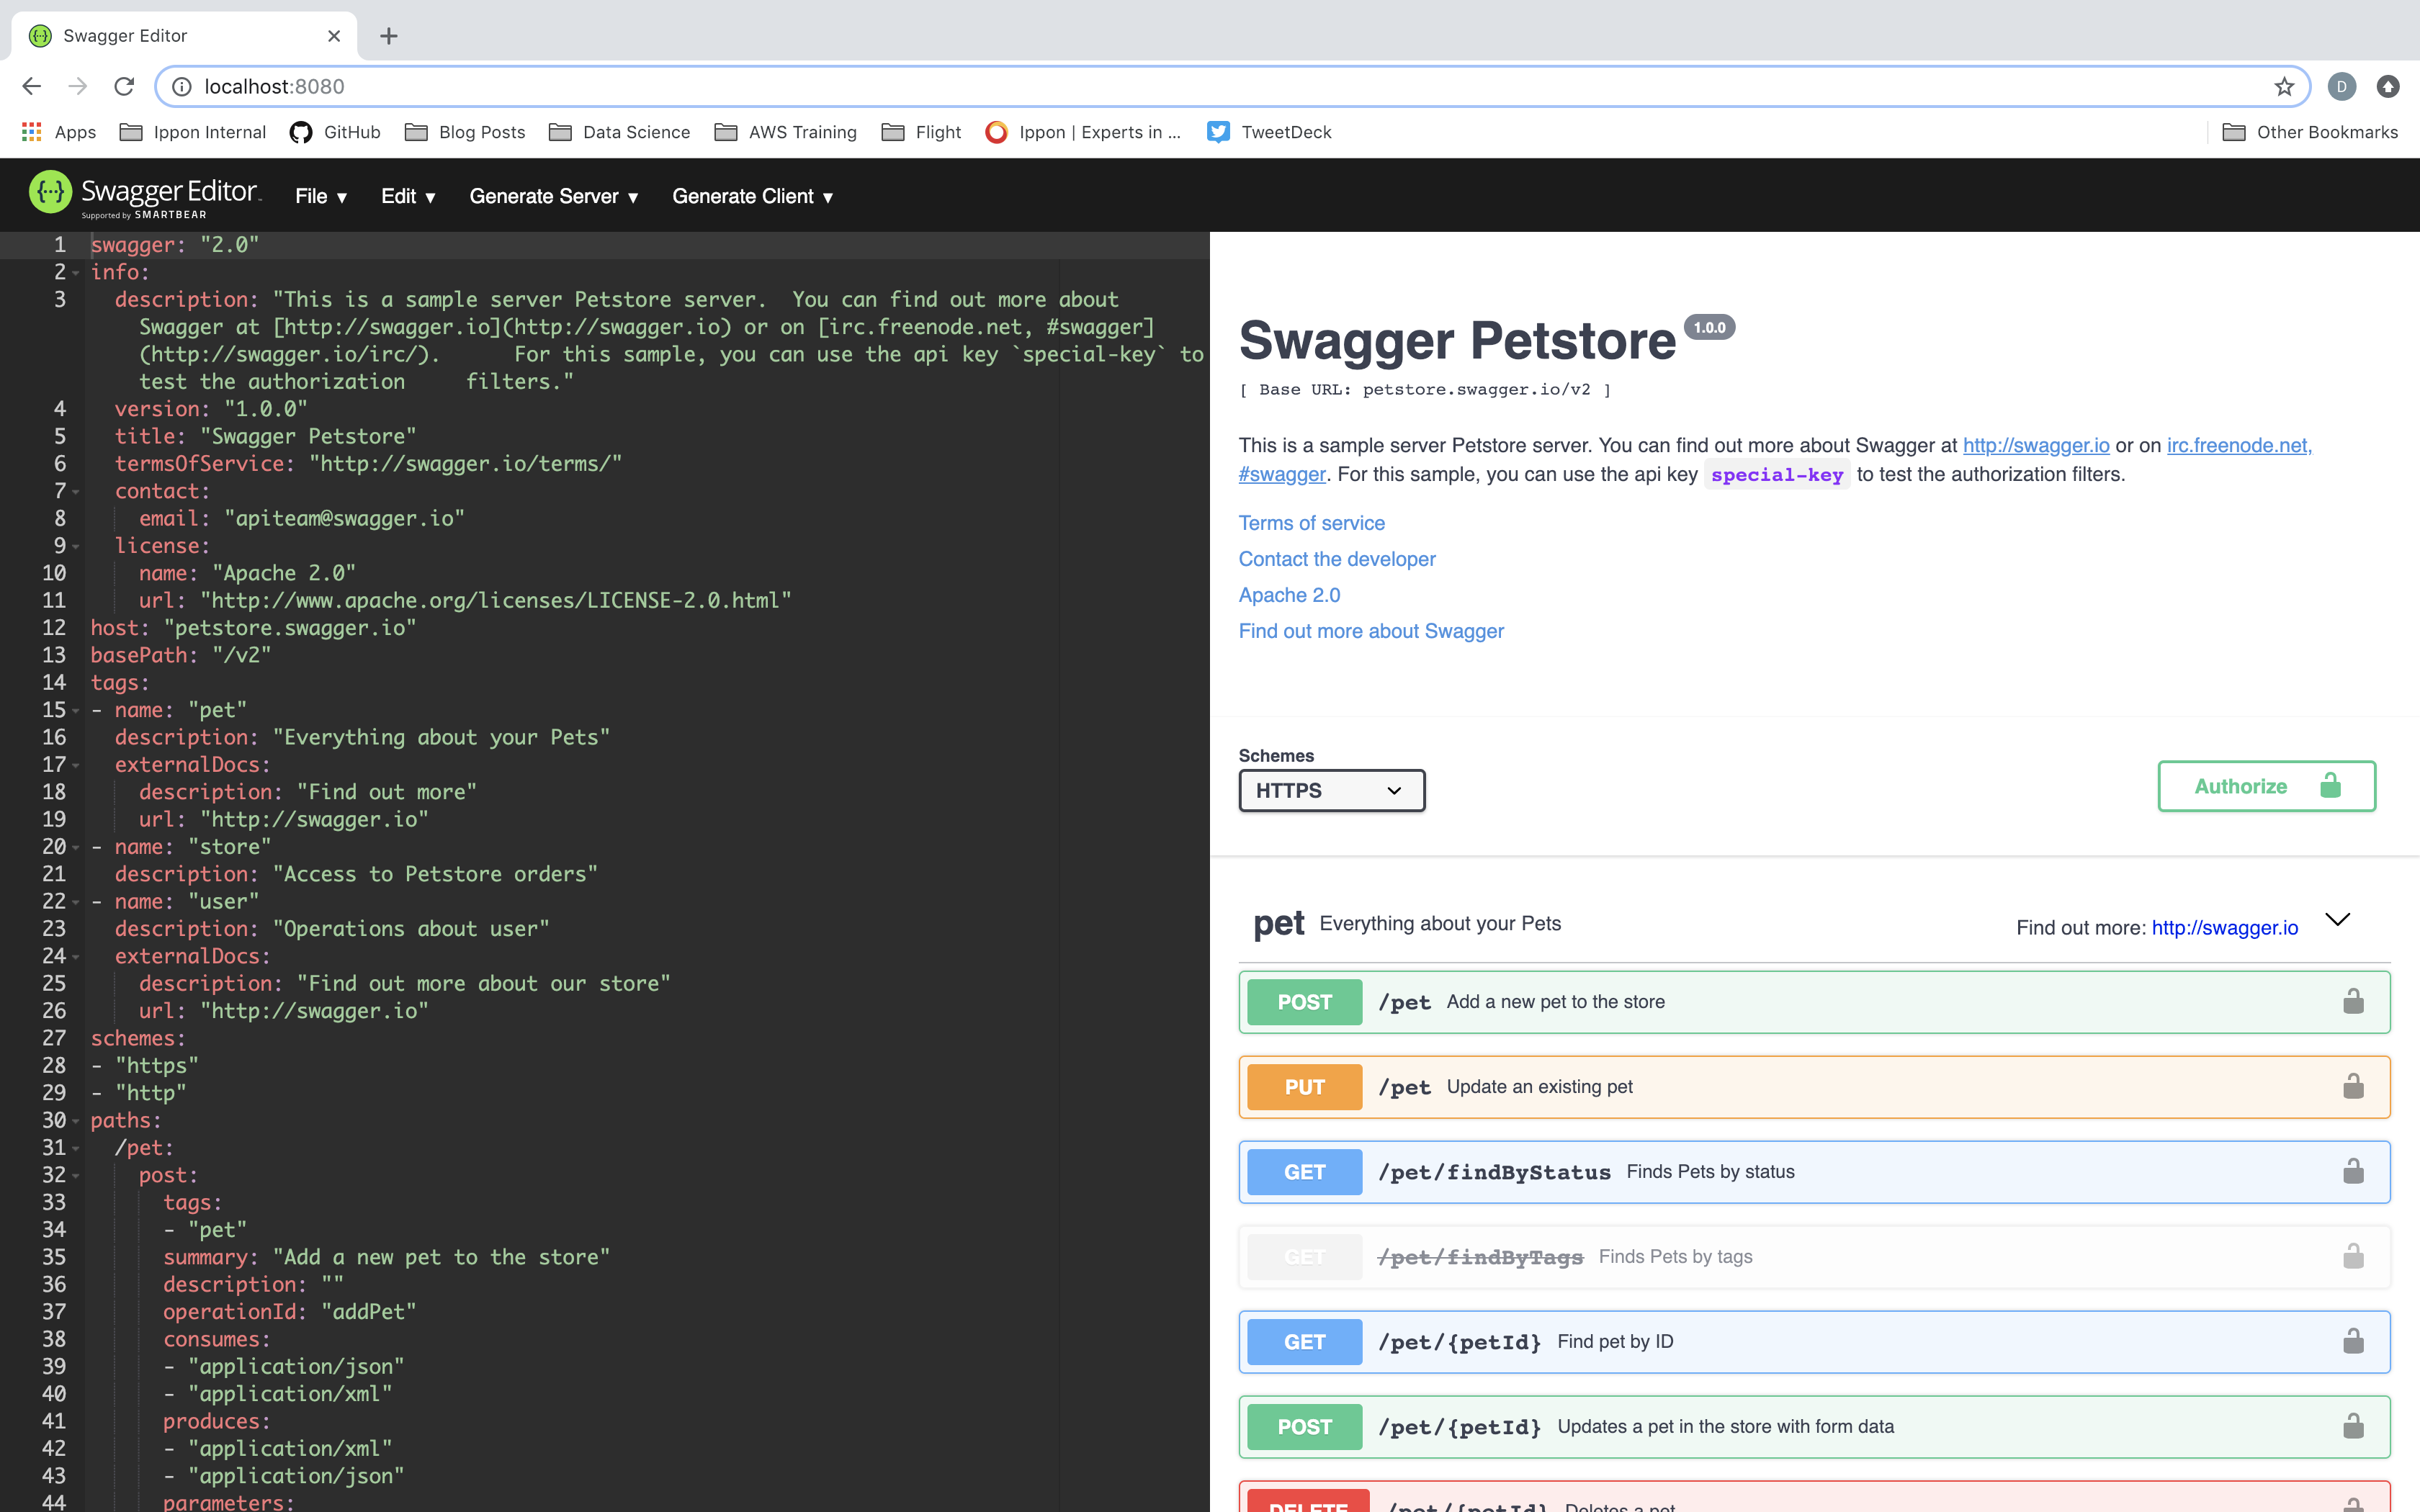Open the Apps grid icon in bookmarks bar
2420x1512 pixels.
click(32, 132)
